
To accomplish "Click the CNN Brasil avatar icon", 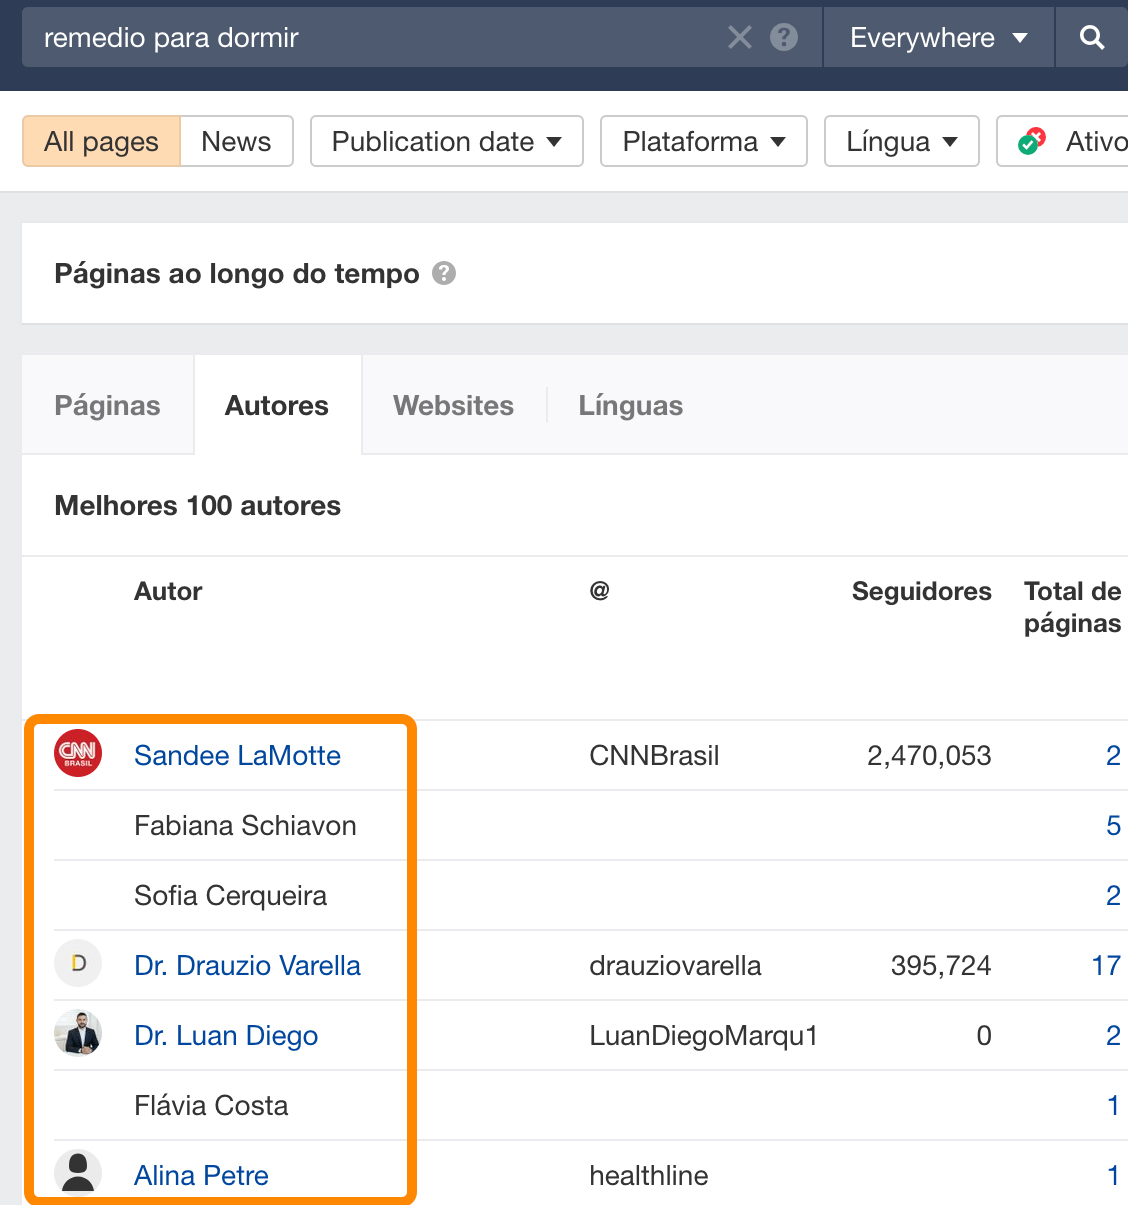I will point(77,754).
